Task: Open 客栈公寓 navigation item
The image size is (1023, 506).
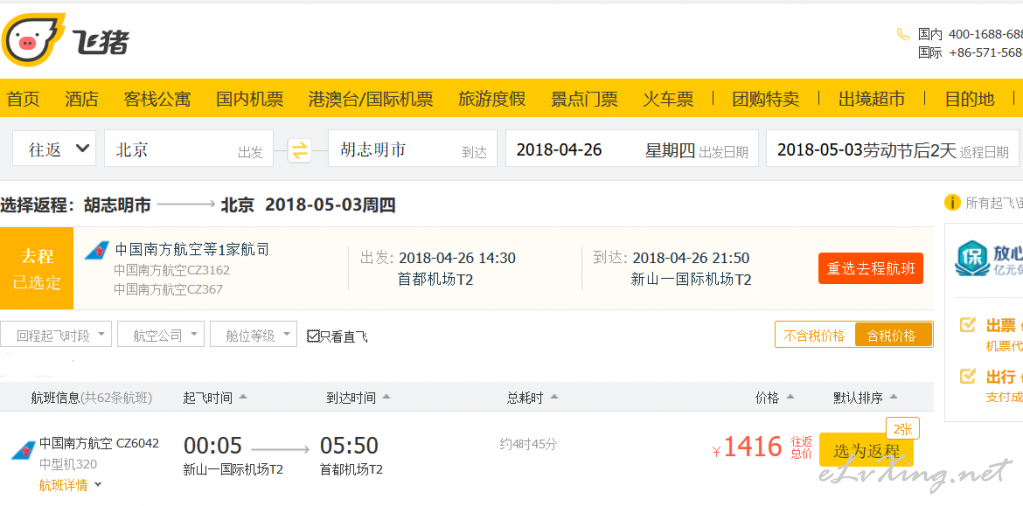Action: pos(157,99)
